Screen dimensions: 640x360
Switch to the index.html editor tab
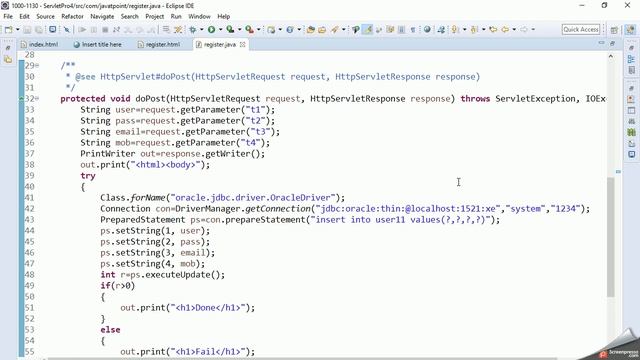(x=40, y=44)
